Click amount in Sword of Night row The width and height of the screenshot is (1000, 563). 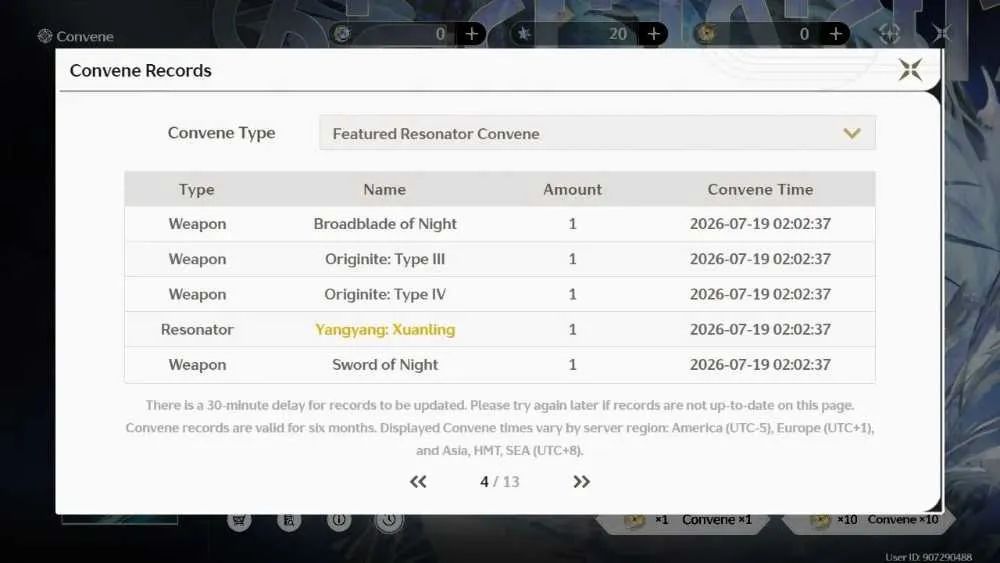pyautogui.click(x=572, y=365)
